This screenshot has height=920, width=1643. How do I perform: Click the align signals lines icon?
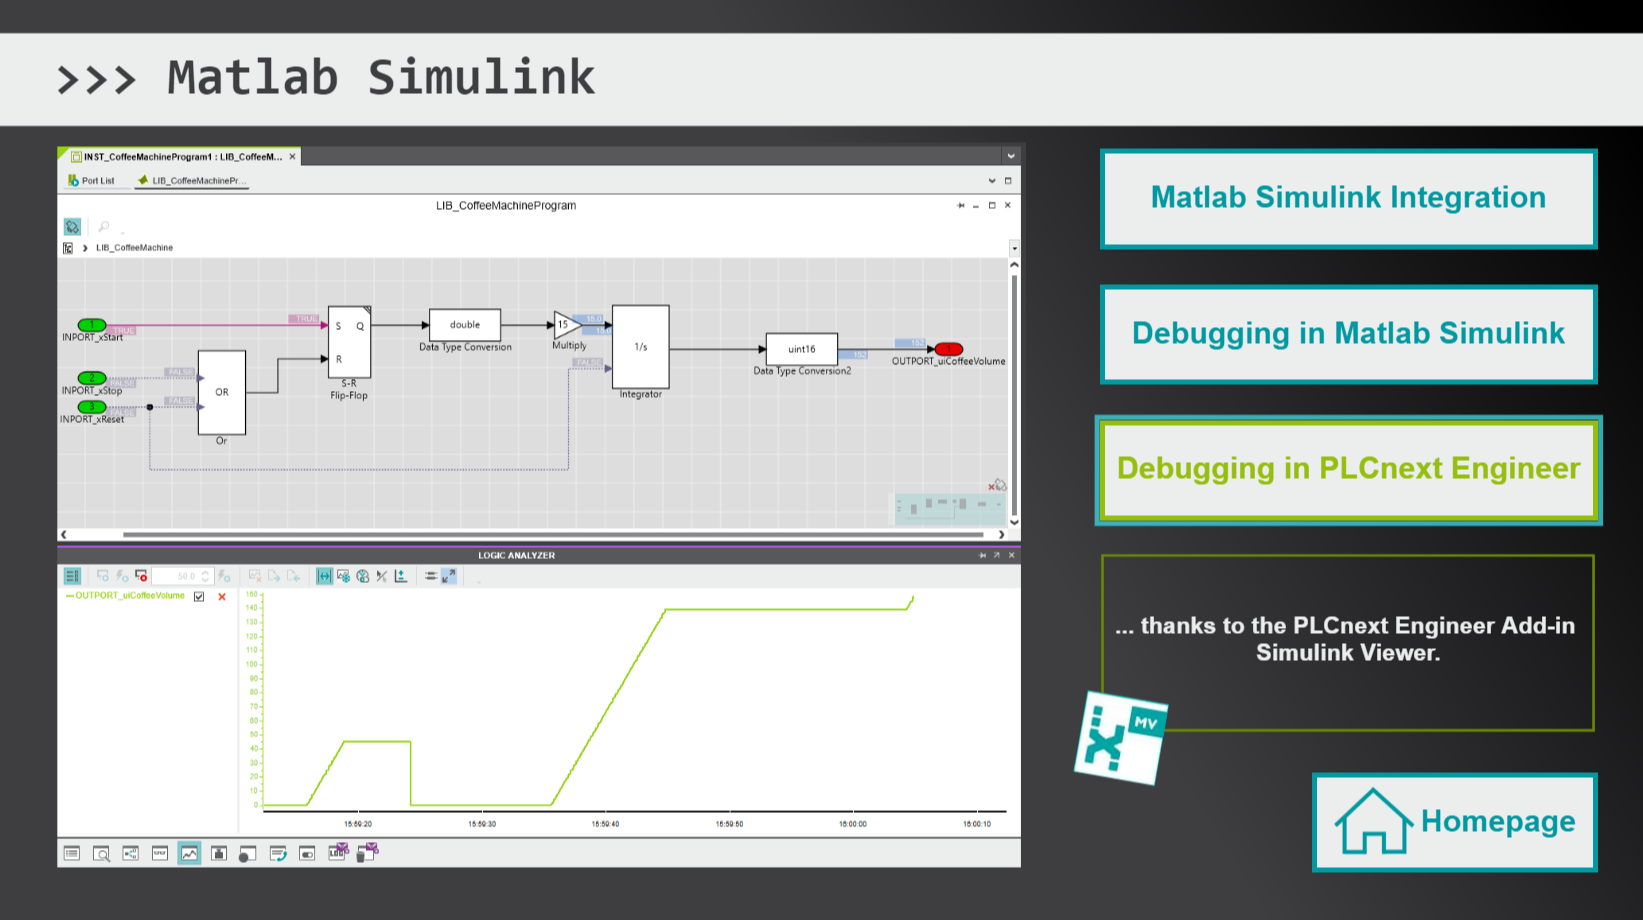click(431, 576)
